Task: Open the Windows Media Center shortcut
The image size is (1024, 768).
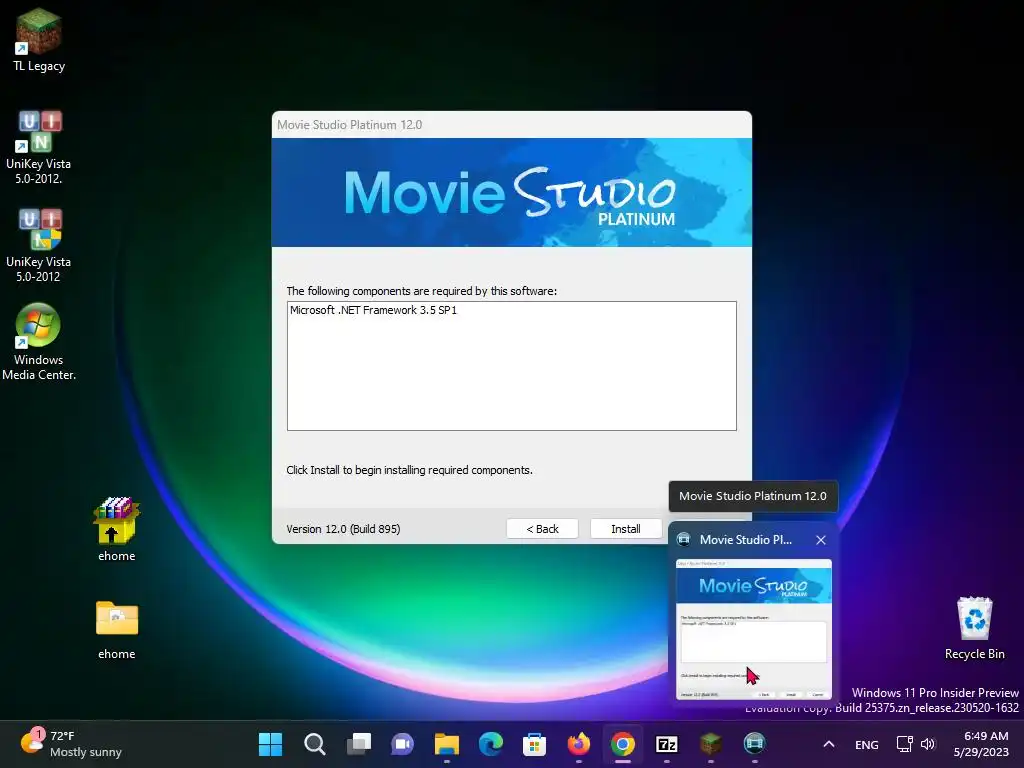Action: coord(39,342)
